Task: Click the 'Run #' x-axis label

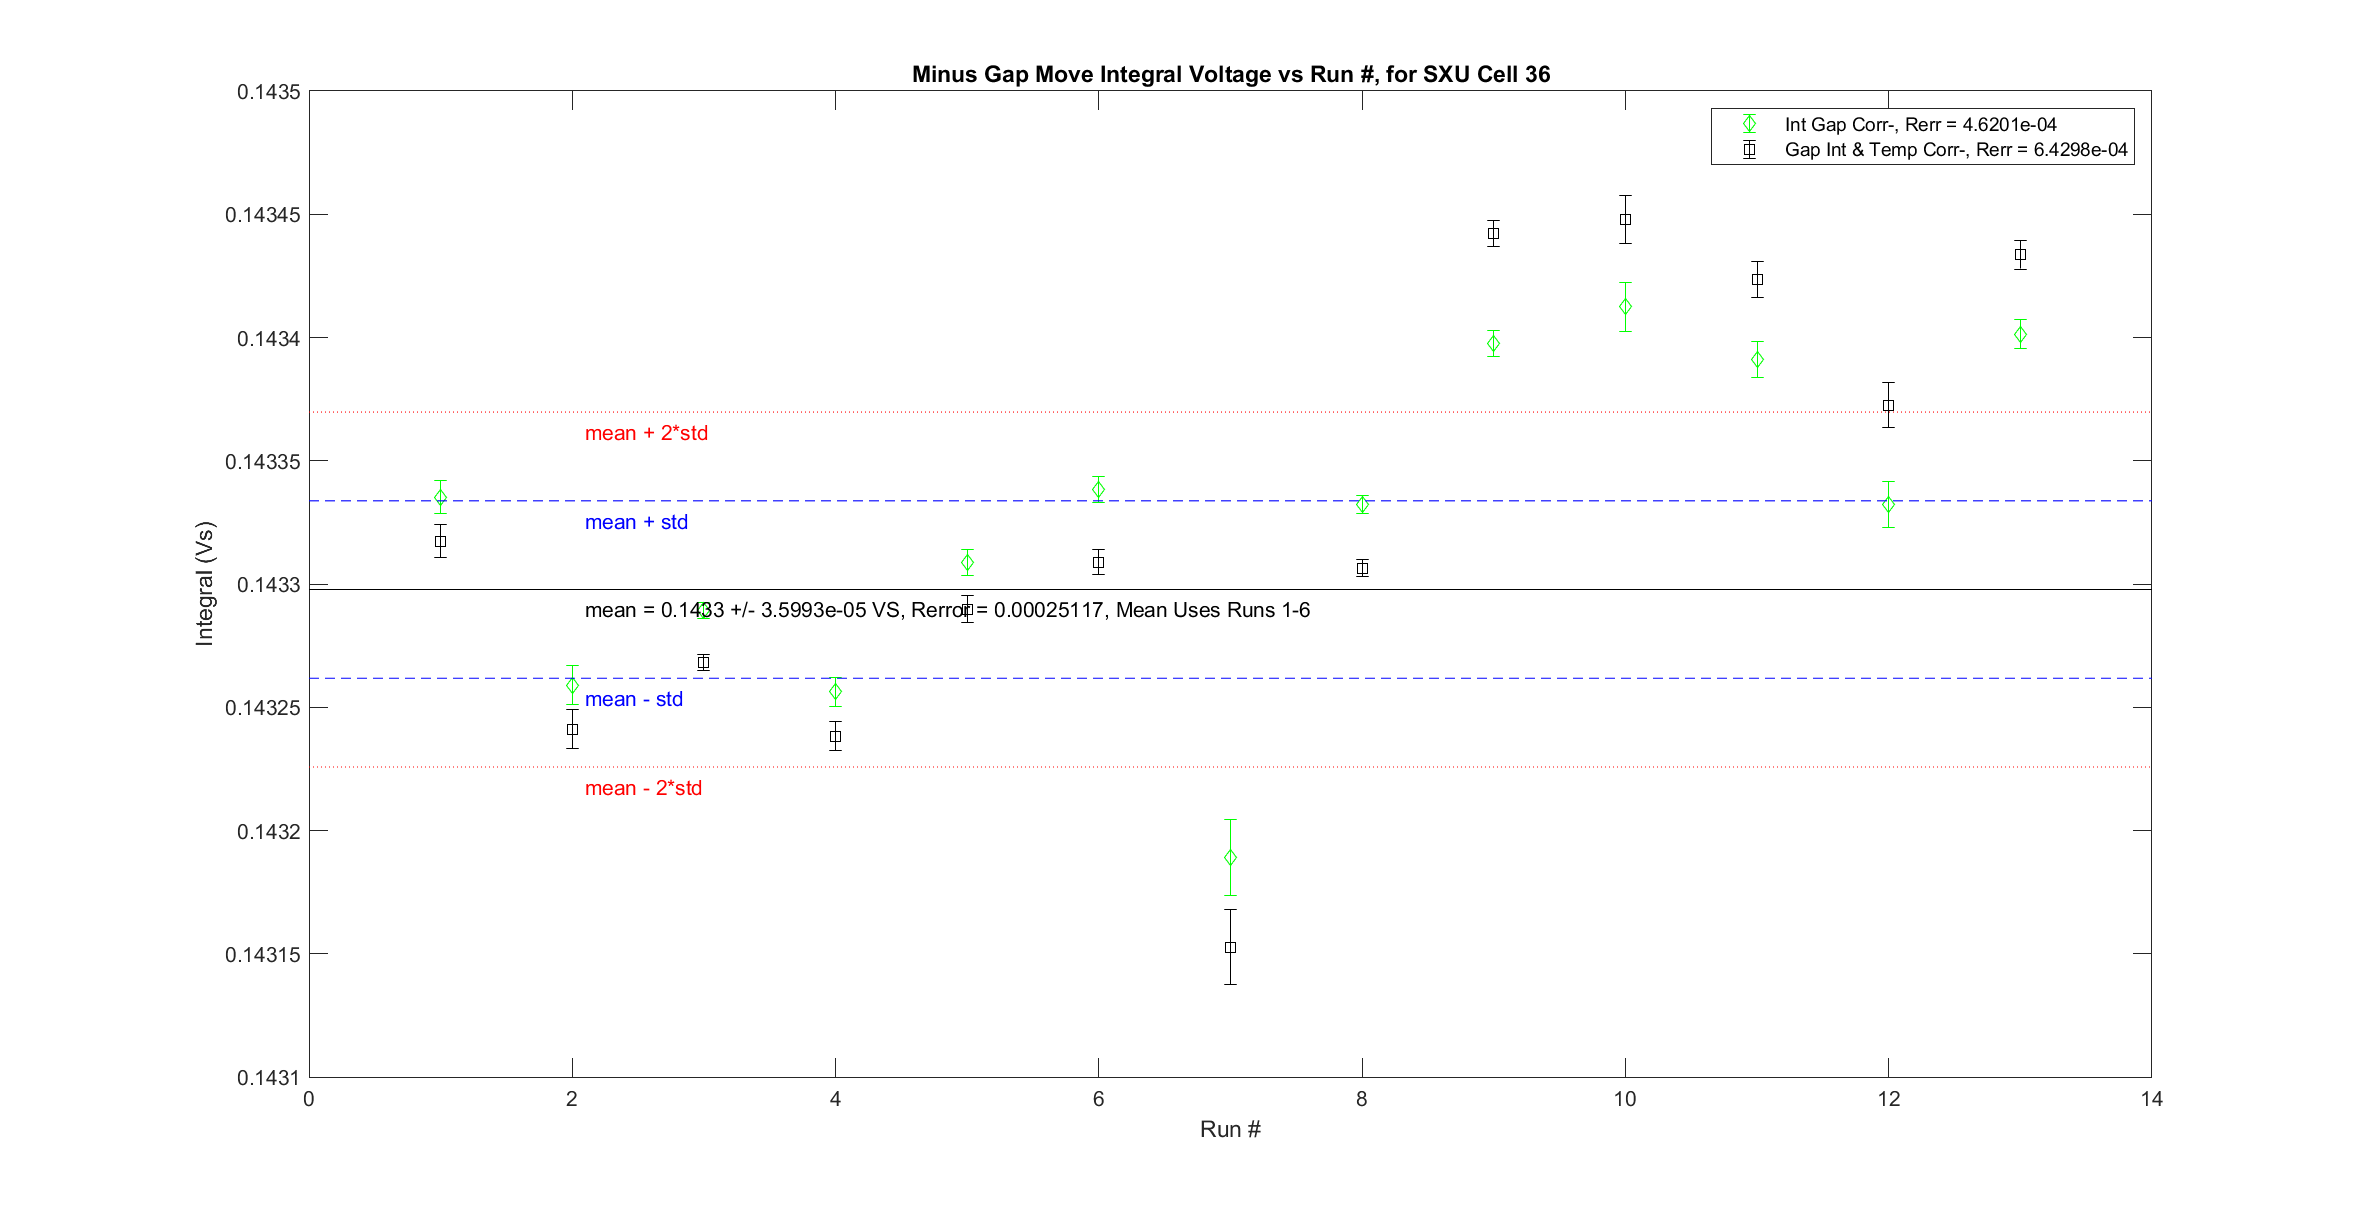Action: (1230, 1129)
